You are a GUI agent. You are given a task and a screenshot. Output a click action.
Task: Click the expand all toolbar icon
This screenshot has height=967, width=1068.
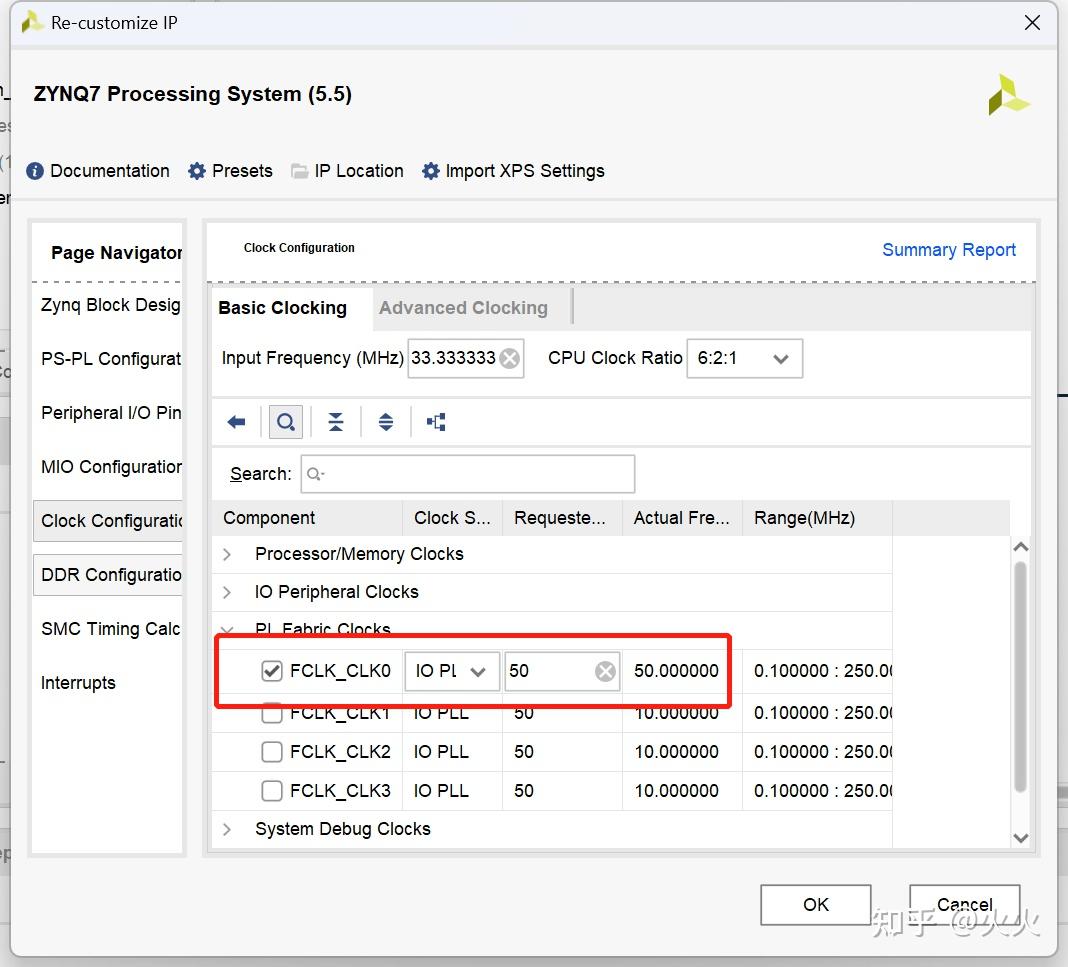click(386, 422)
